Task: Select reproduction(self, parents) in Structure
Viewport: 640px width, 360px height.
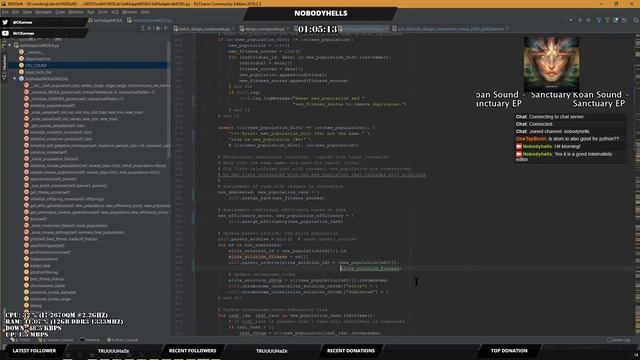Action: (x=50, y=179)
